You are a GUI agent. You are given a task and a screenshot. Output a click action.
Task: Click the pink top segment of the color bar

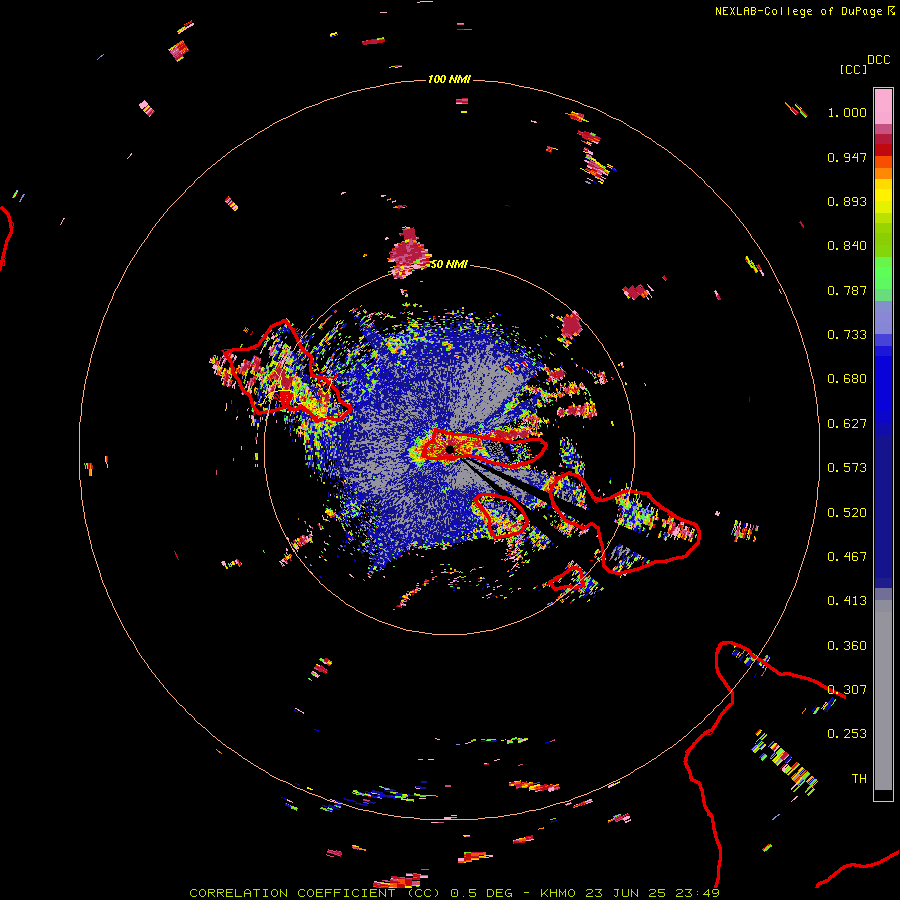point(883,107)
